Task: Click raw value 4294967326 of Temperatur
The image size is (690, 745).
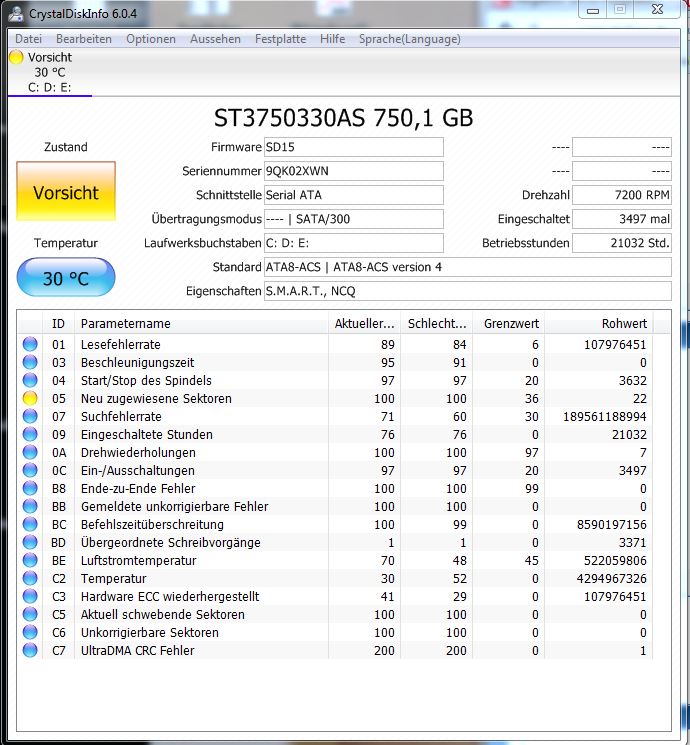Action: [x=612, y=579]
